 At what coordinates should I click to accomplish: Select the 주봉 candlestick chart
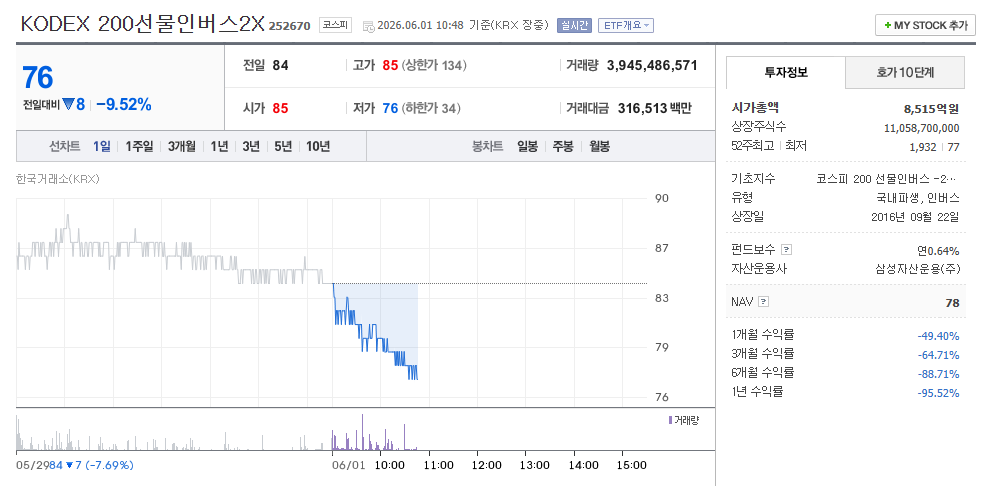coord(563,146)
